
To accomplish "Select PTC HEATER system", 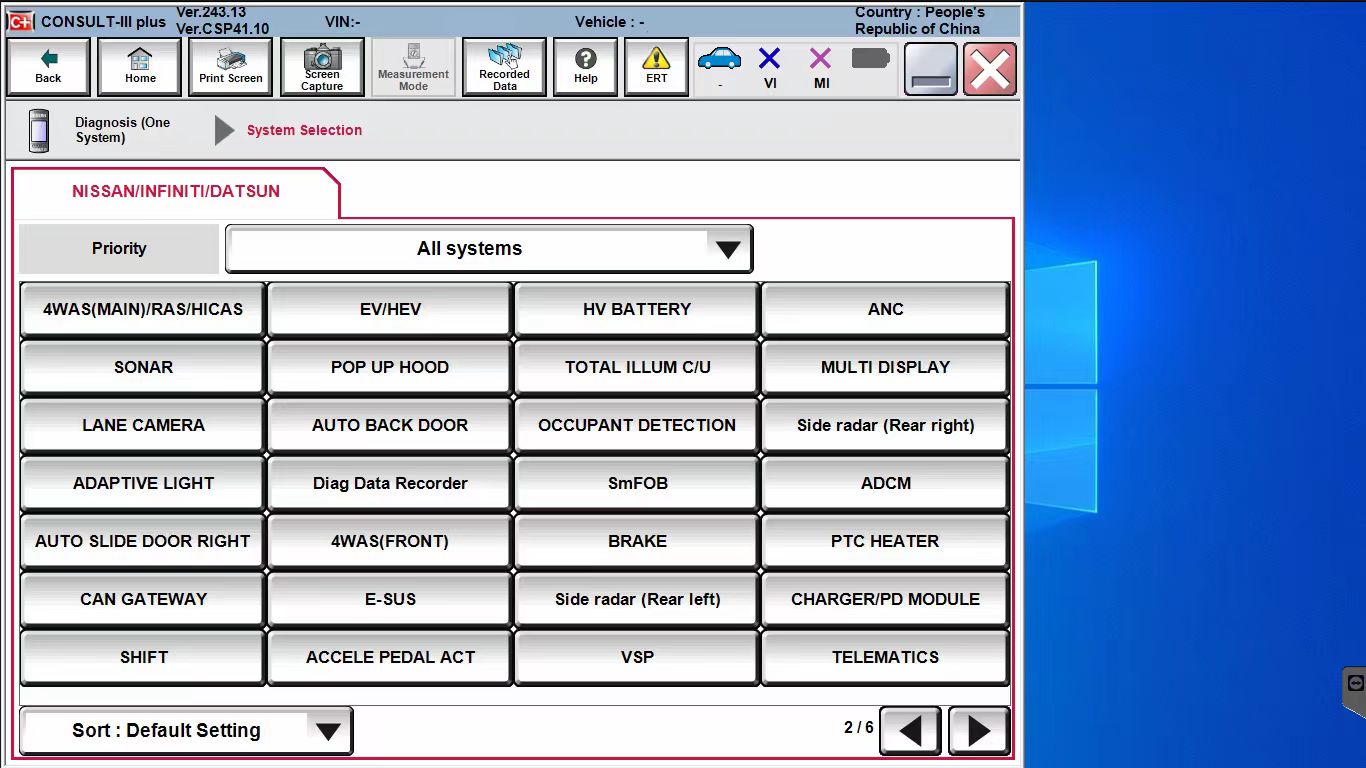I will click(x=885, y=542).
